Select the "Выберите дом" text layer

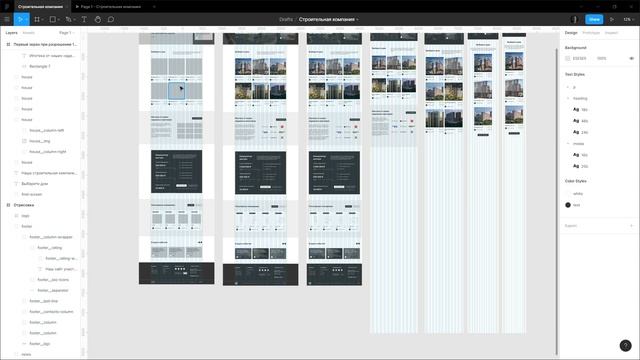pyautogui.click(x=34, y=184)
